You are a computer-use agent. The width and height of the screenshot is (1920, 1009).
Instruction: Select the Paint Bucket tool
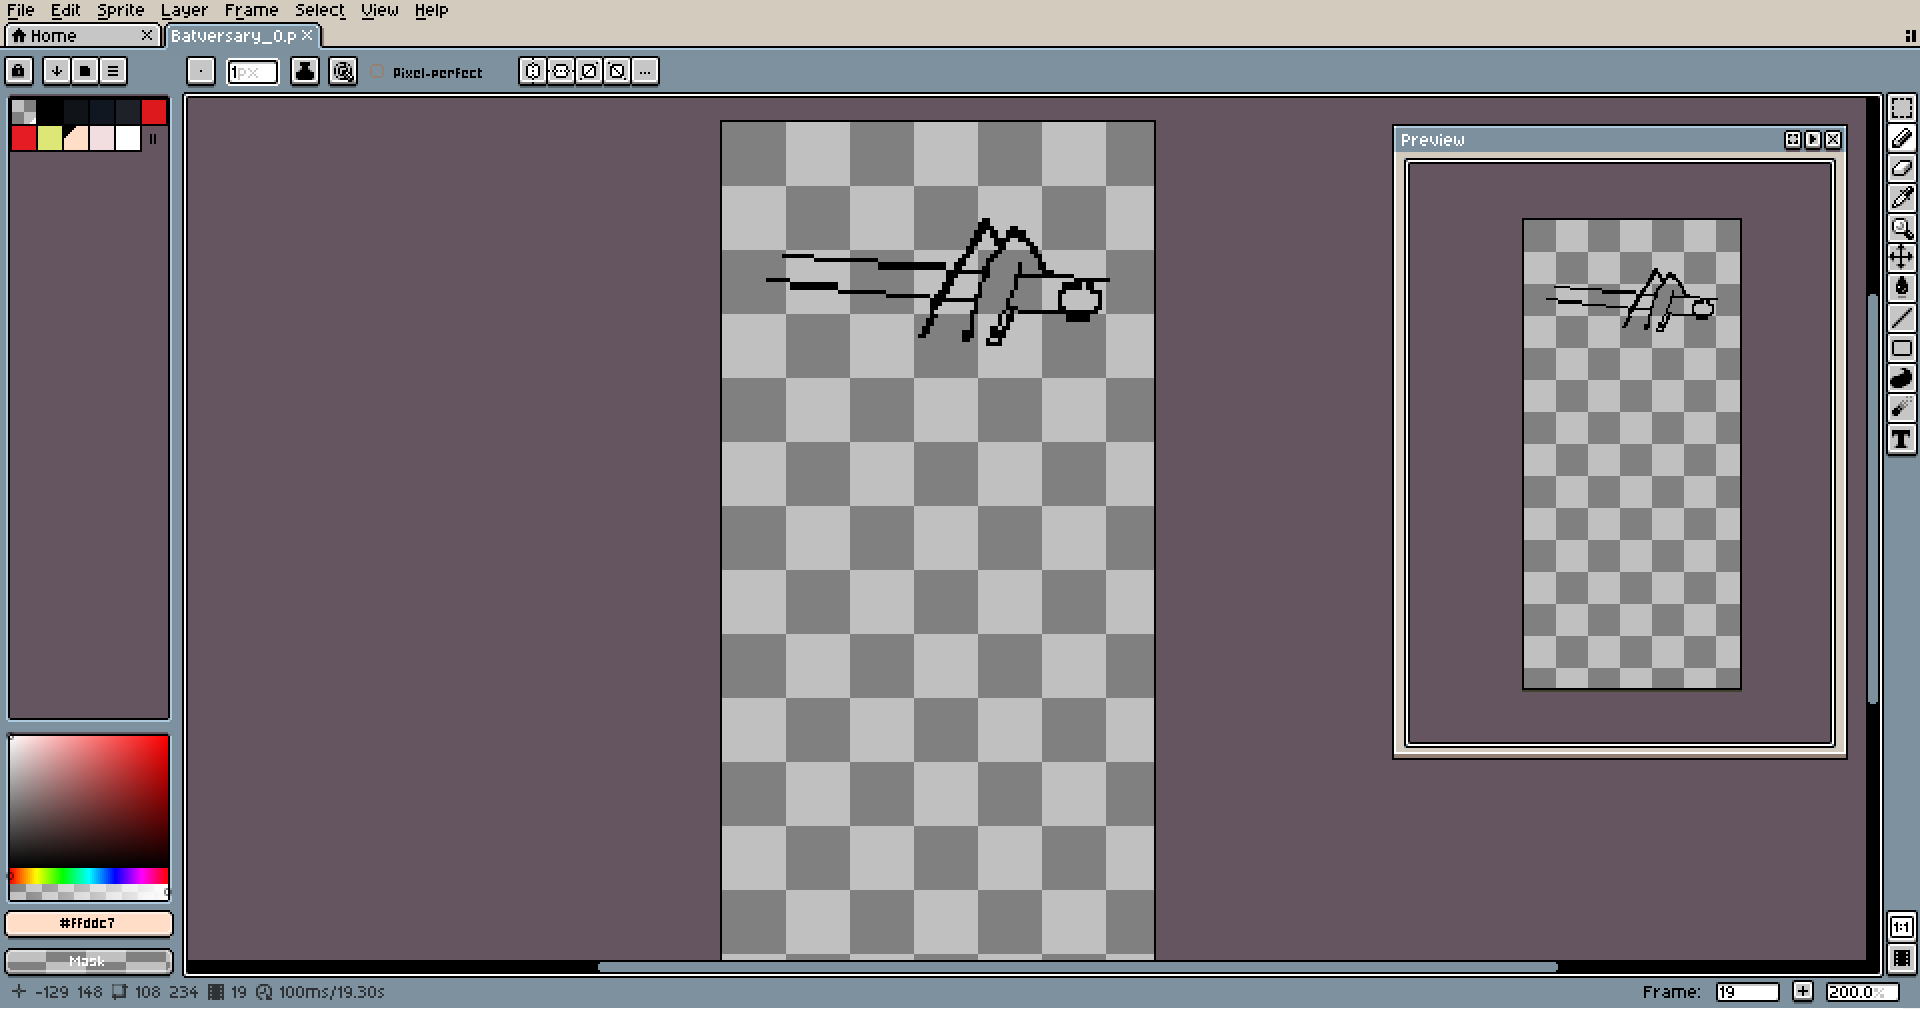point(1901,288)
